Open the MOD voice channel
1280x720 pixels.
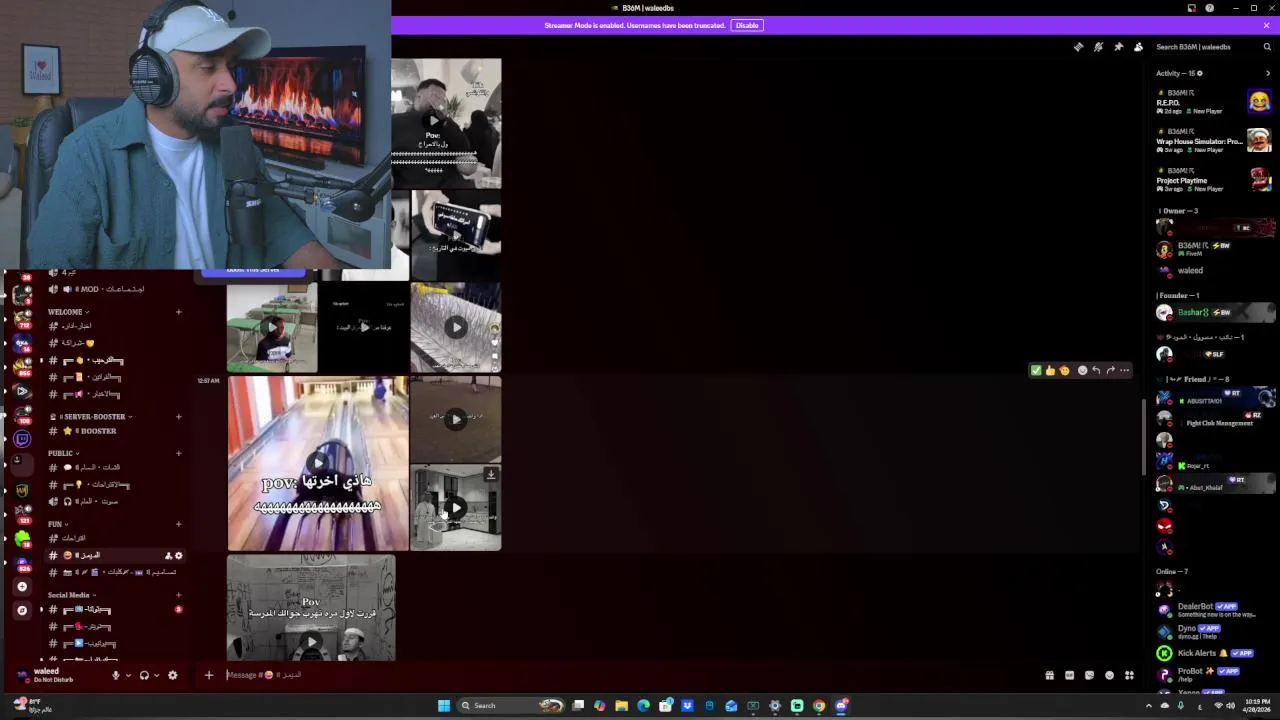[x=114, y=289]
